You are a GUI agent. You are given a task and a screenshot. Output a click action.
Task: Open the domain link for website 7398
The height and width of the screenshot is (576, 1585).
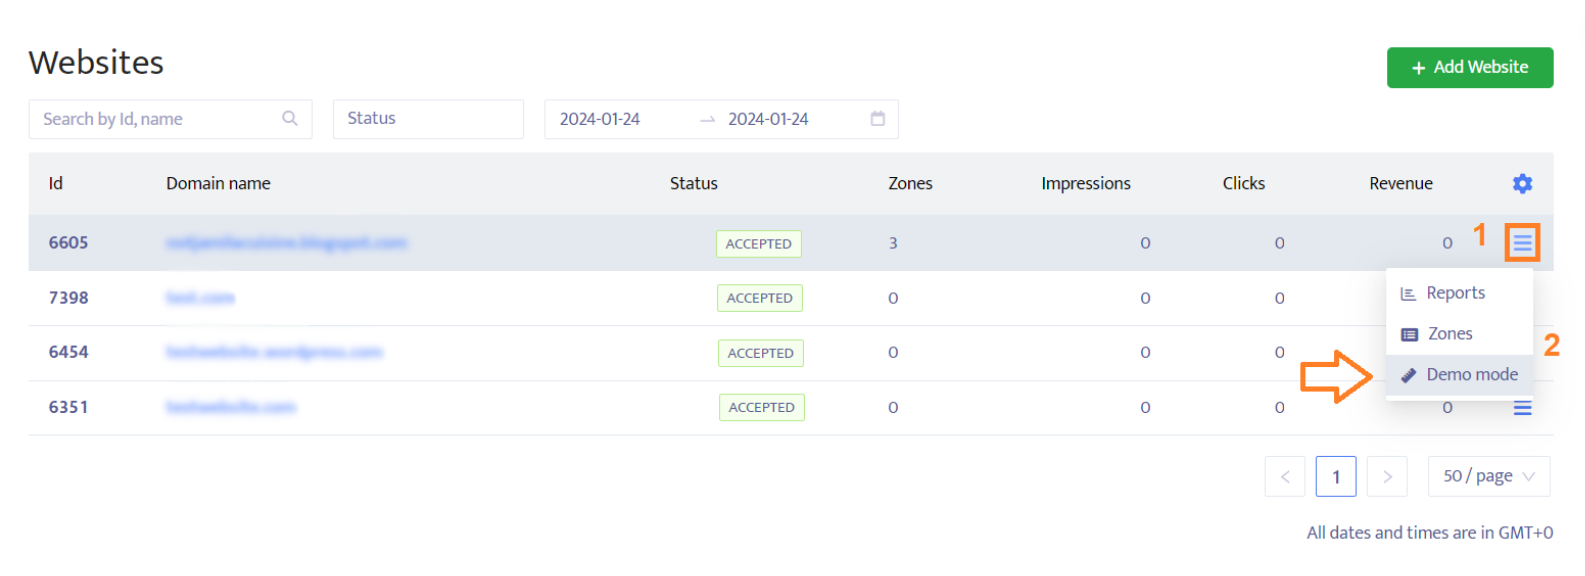click(200, 298)
